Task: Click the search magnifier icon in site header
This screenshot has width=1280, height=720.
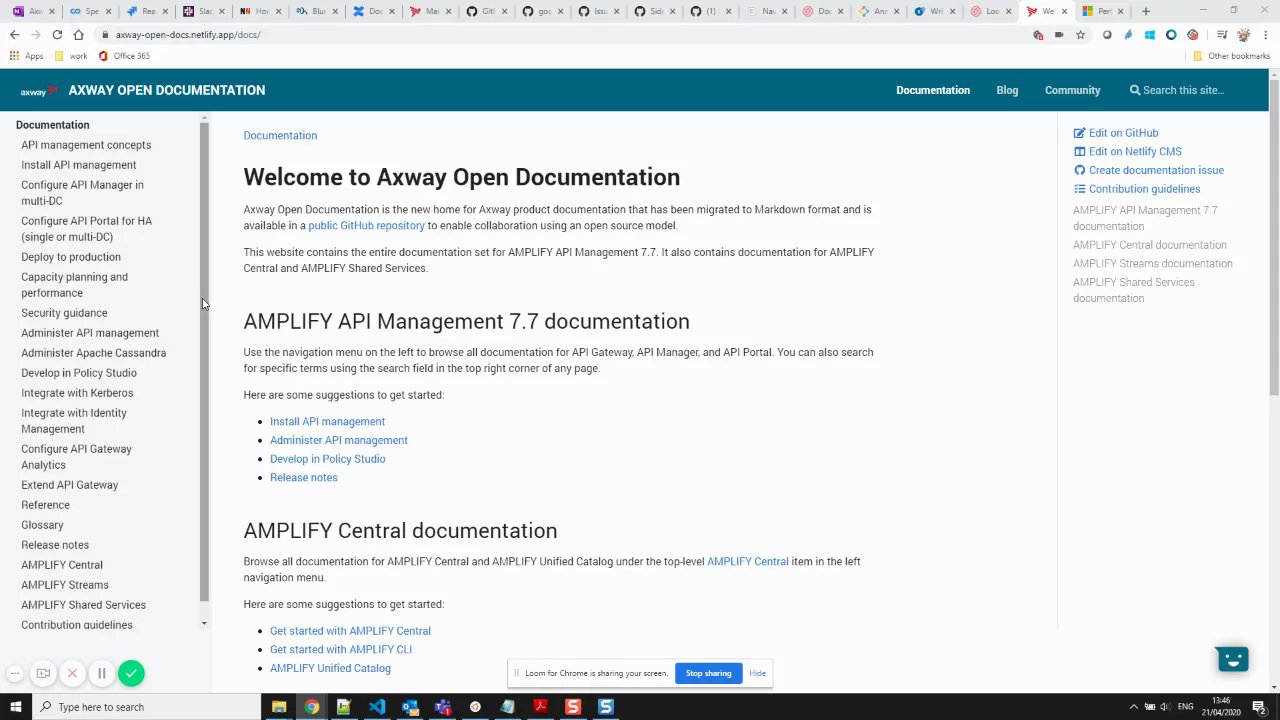Action: pos(1135,90)
